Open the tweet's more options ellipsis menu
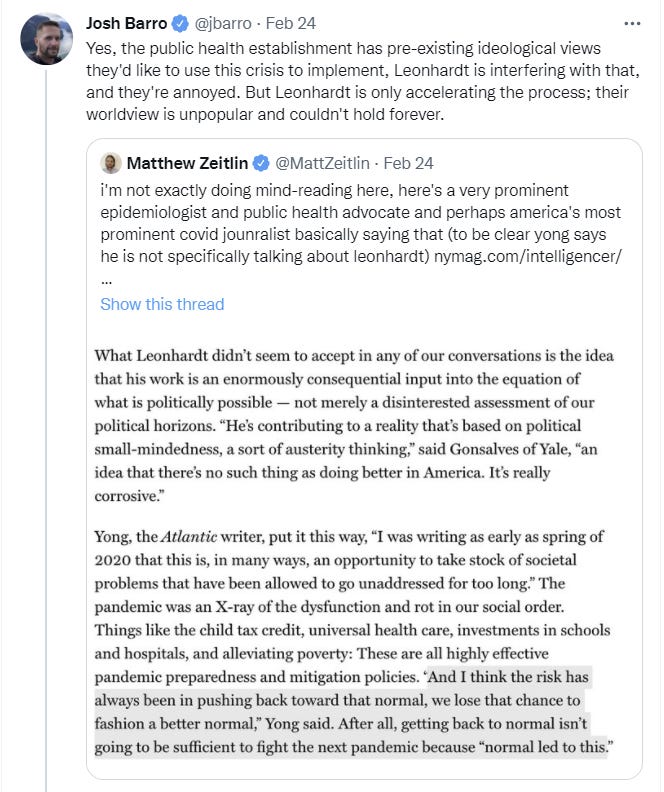664x792 pixels. [632, 22]
